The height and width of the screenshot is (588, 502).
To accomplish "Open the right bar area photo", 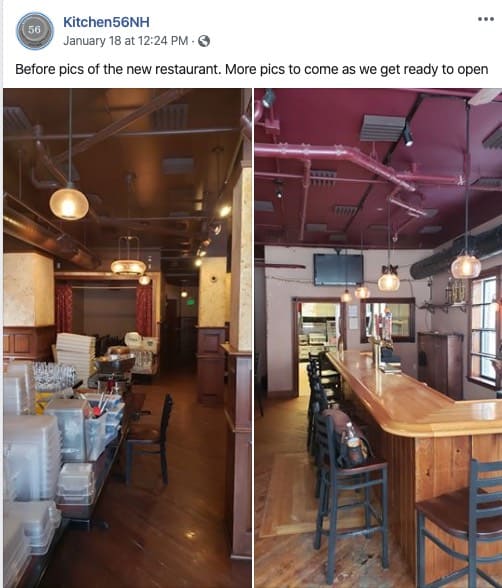I will [378, 338].
